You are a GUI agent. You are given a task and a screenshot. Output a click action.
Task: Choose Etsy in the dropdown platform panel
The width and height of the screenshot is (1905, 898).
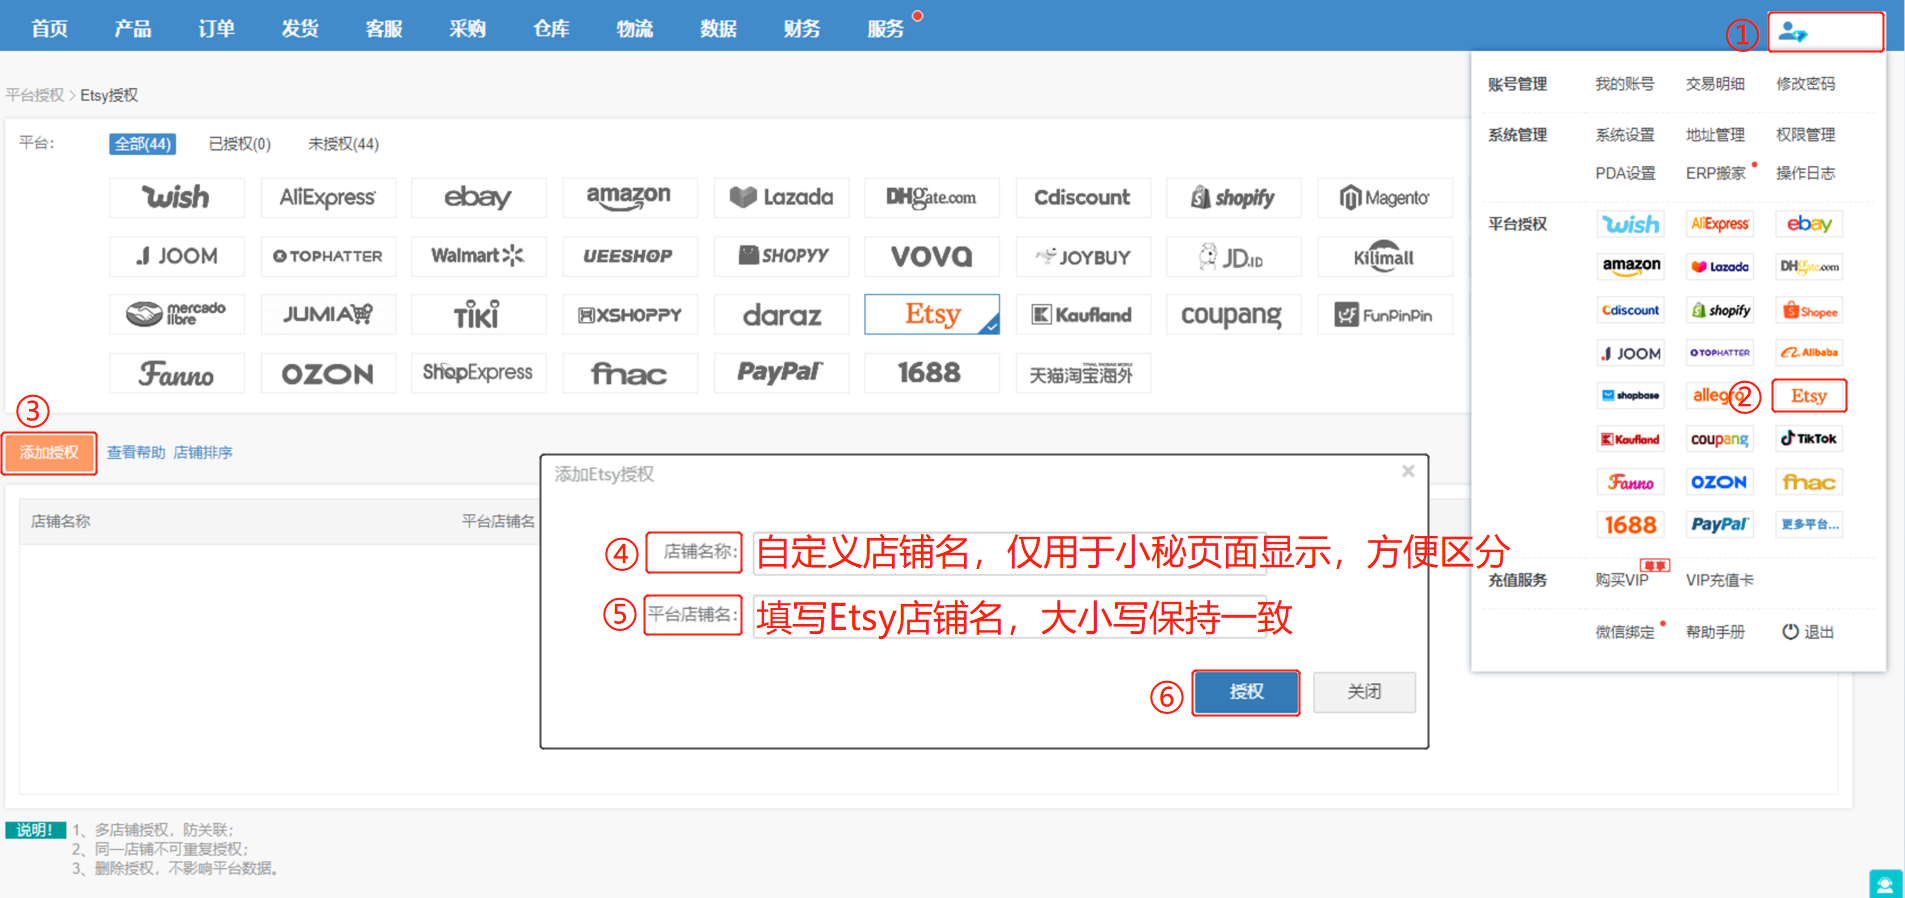(1809, 396)
